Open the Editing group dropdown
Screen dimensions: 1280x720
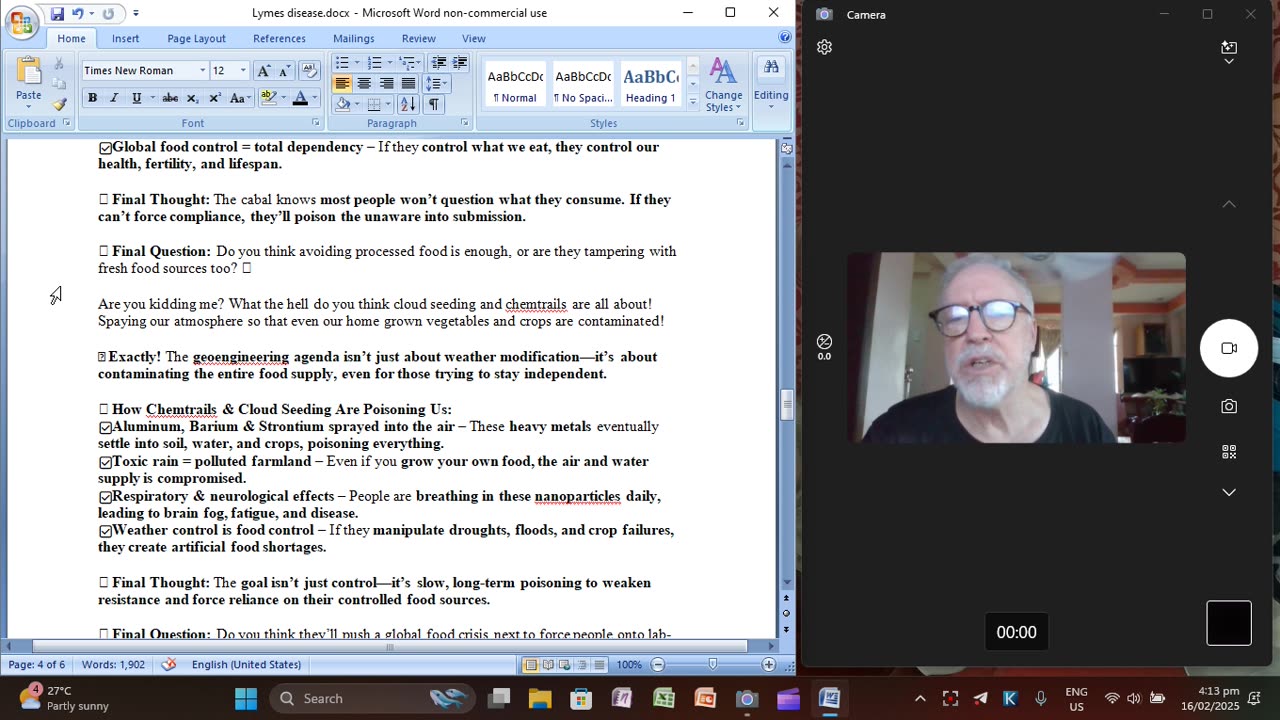pyautogui.click(x=771, y=82)
